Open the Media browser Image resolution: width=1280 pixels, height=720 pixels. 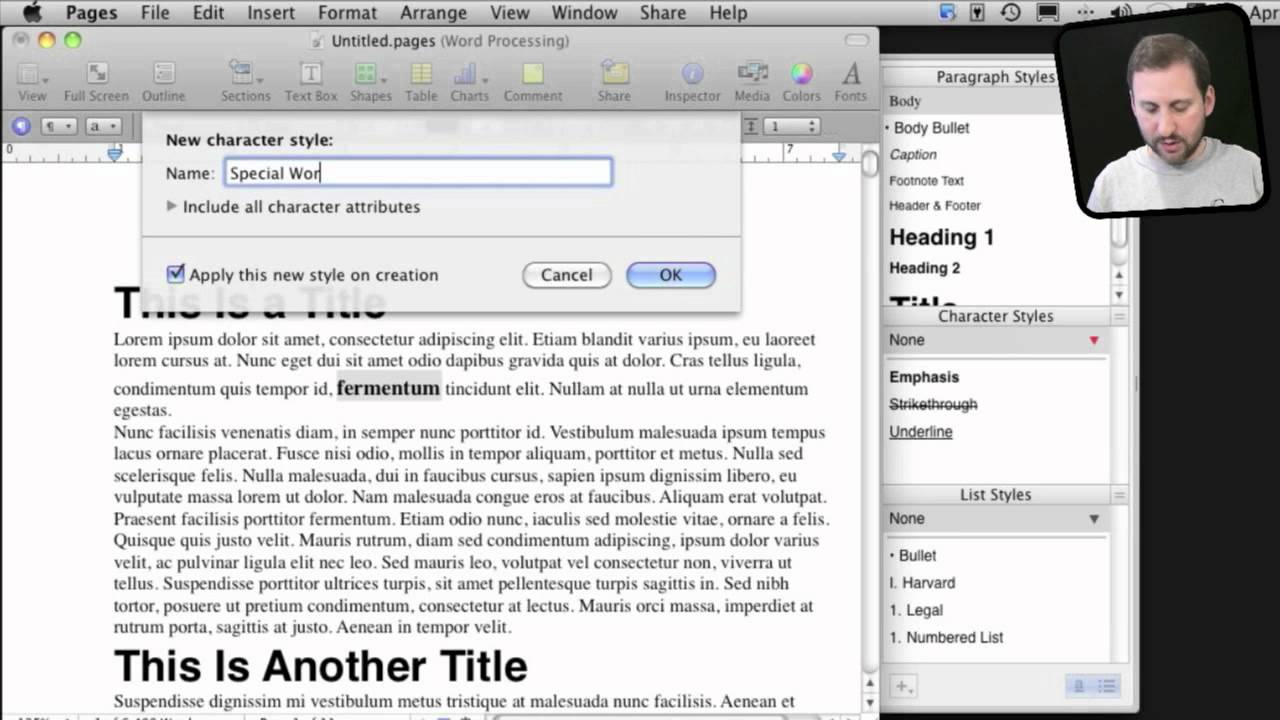pos(752,82)
